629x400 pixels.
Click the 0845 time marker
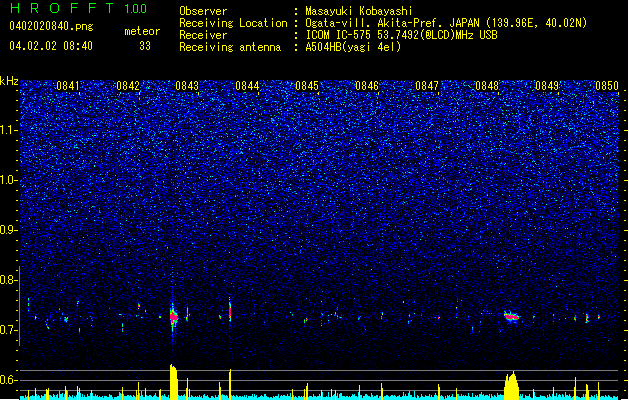[307, 86]
